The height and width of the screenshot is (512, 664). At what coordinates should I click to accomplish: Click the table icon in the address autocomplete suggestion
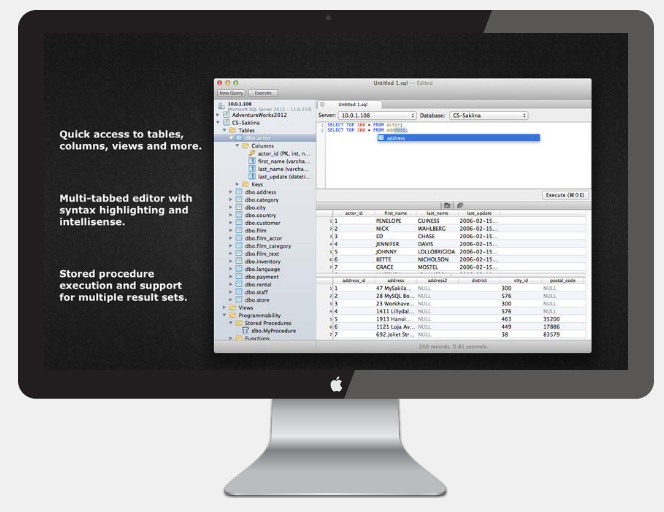381,138
